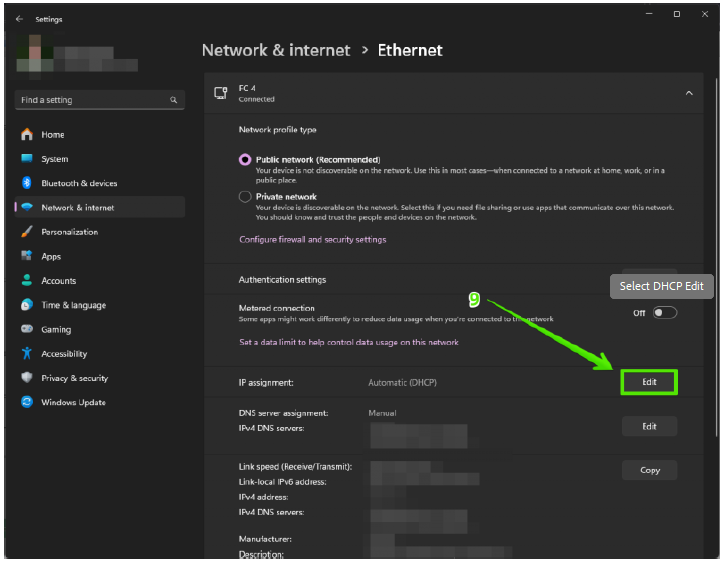Image resolution: width=724 pixels, height=563 pixels.
Task: Click the Home icon in sidebar
Action: point(27,135)
